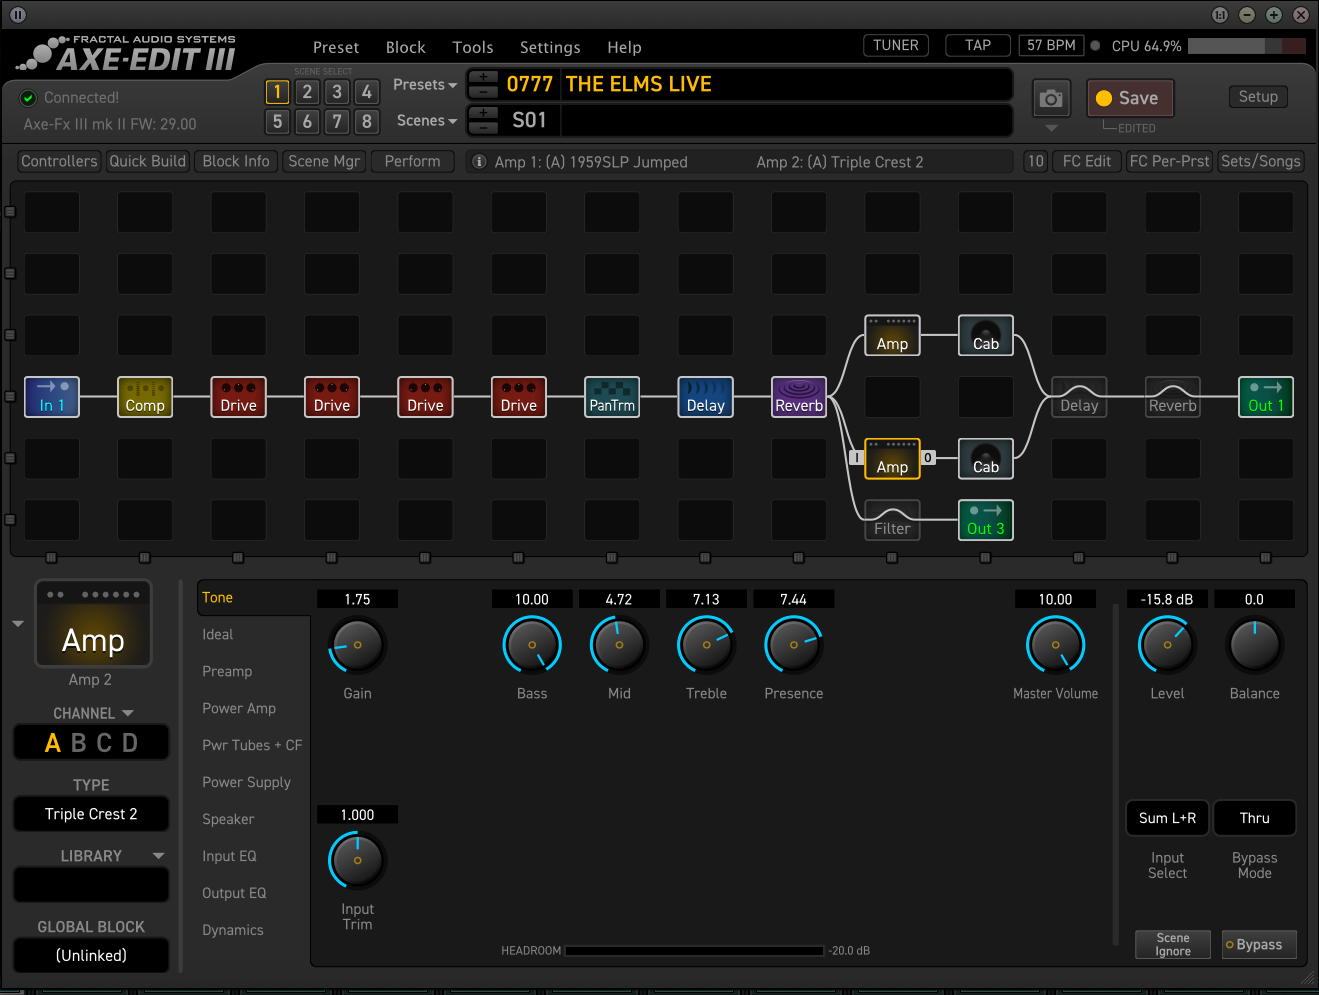Click the I marker left of Amp block
The height and width of the screenshot is (995, 1319).
click(x=856, y=458)
